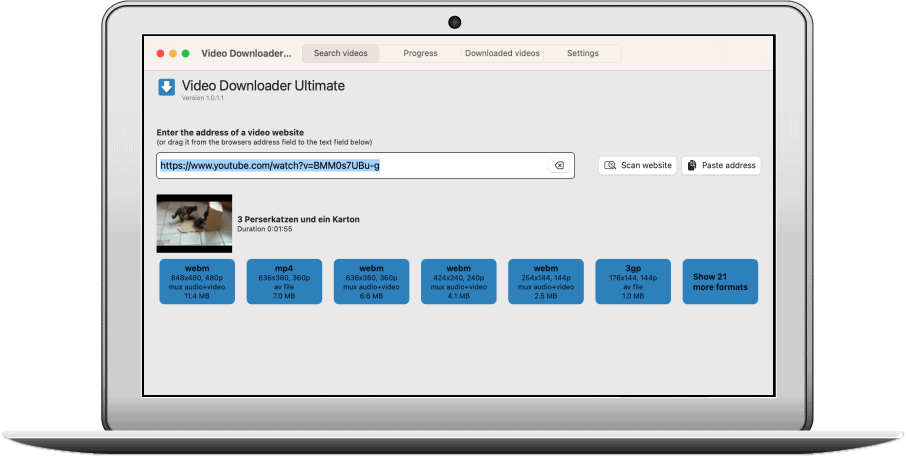Switch to the Search videos tab
The image size is (906, 457).
tap(340, 53)
